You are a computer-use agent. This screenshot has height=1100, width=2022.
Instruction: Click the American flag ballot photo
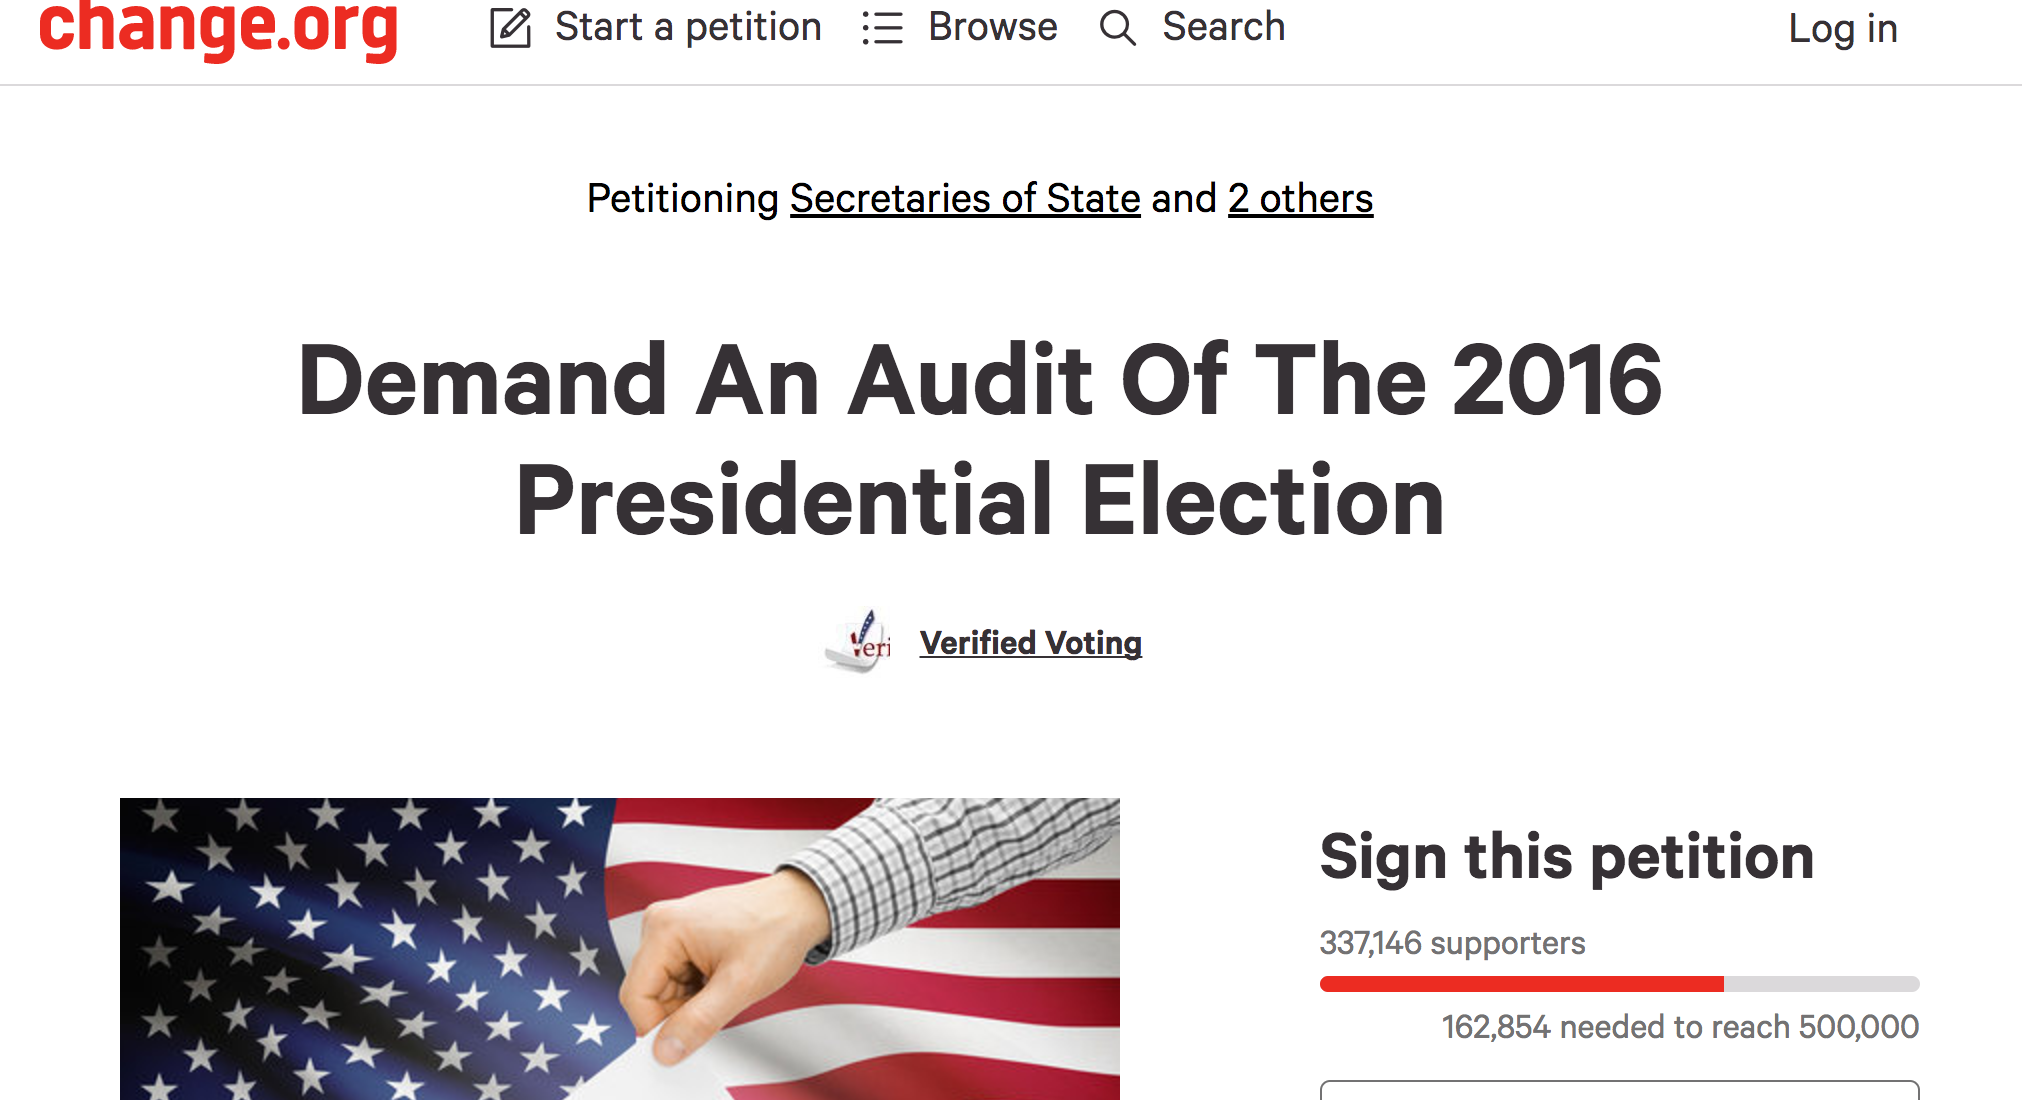point(620,949)
